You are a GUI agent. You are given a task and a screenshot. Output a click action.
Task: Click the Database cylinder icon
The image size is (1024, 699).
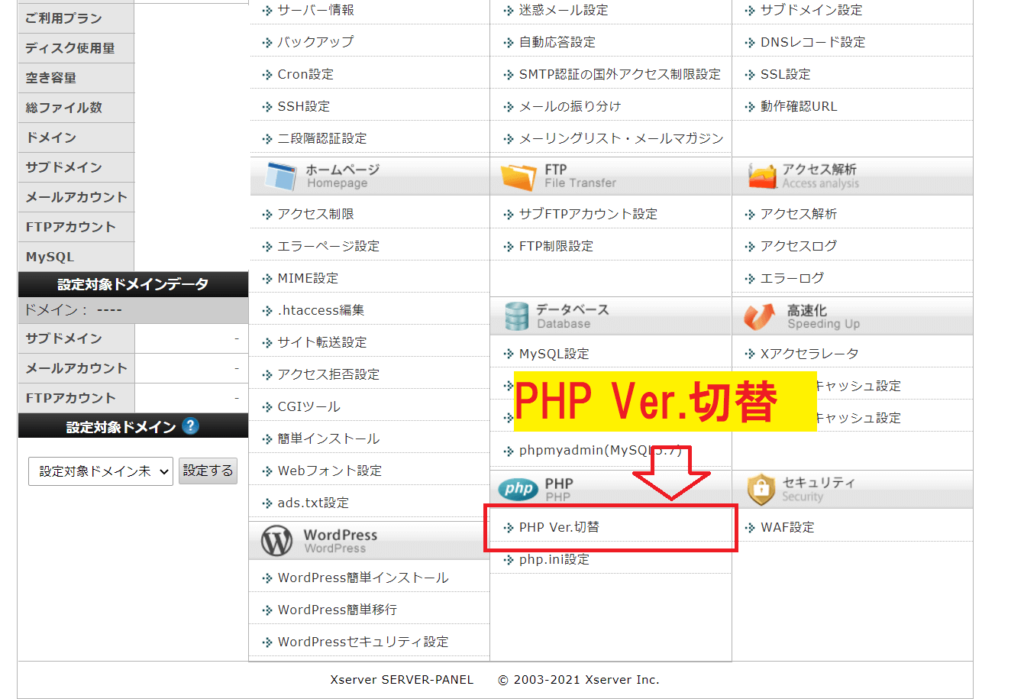click(517, 316)
